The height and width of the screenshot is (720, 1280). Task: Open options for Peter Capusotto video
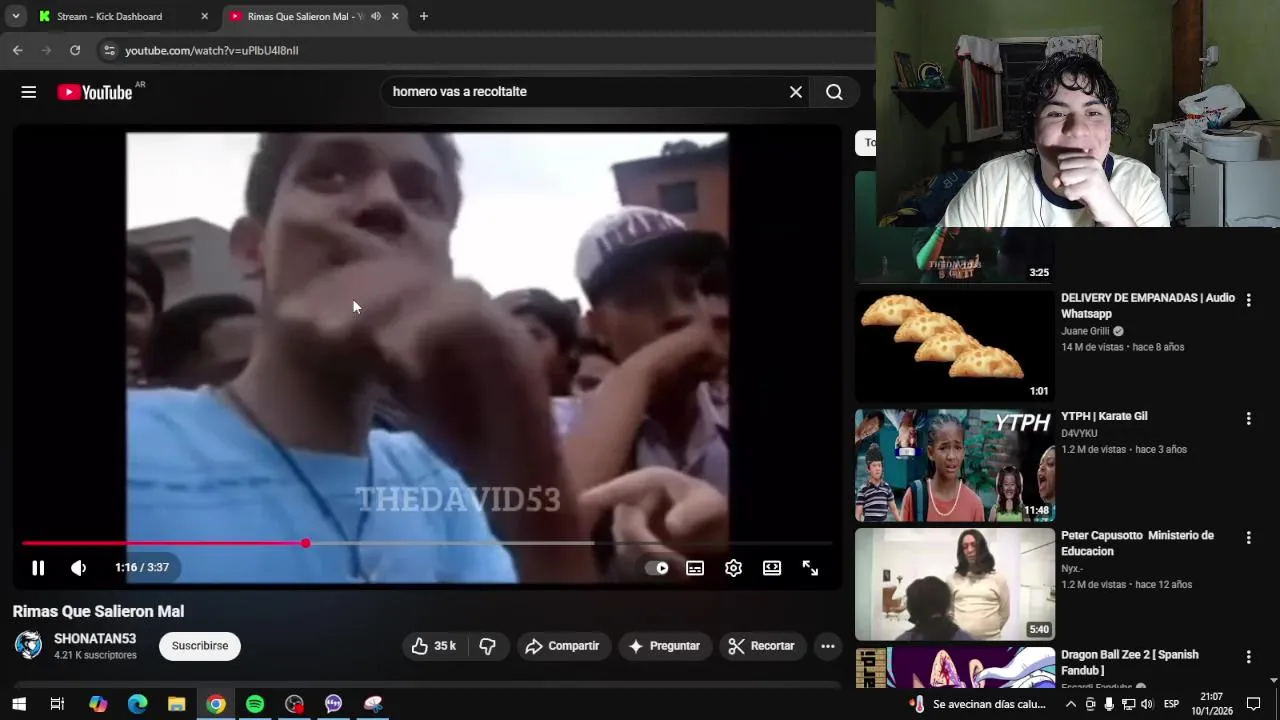click(x=1248, y=537)
